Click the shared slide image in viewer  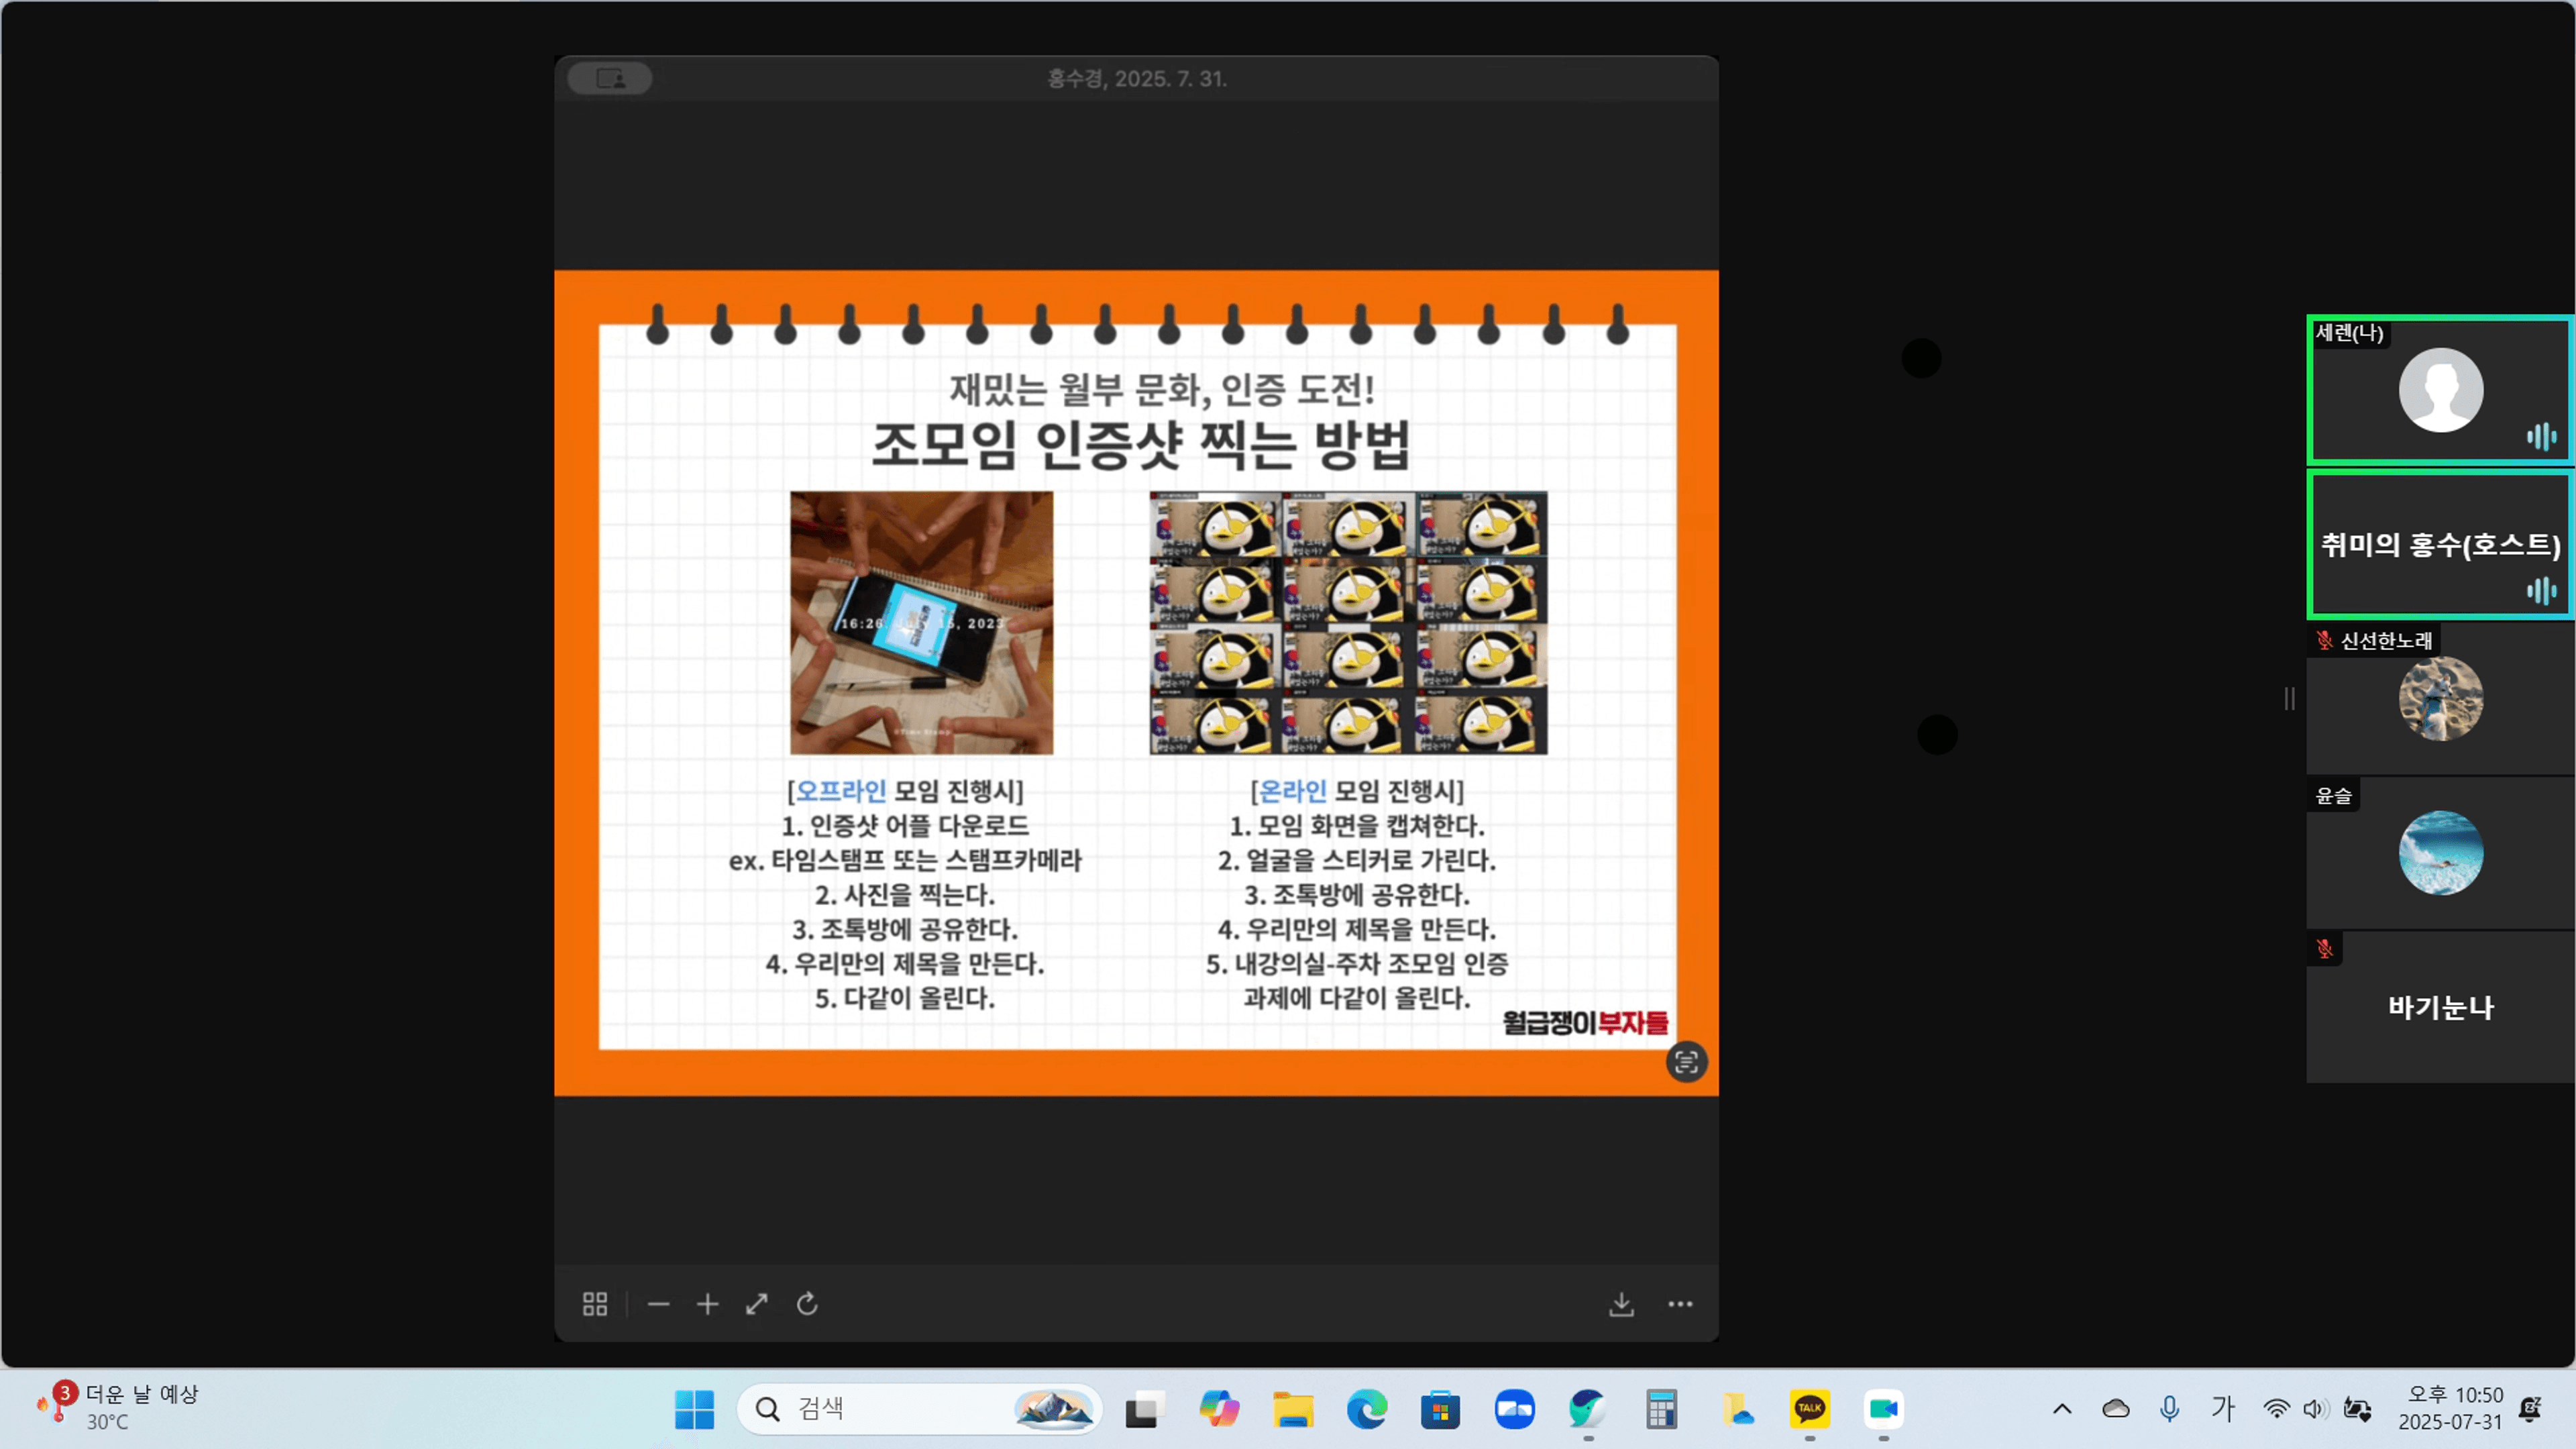point(1137,683)
